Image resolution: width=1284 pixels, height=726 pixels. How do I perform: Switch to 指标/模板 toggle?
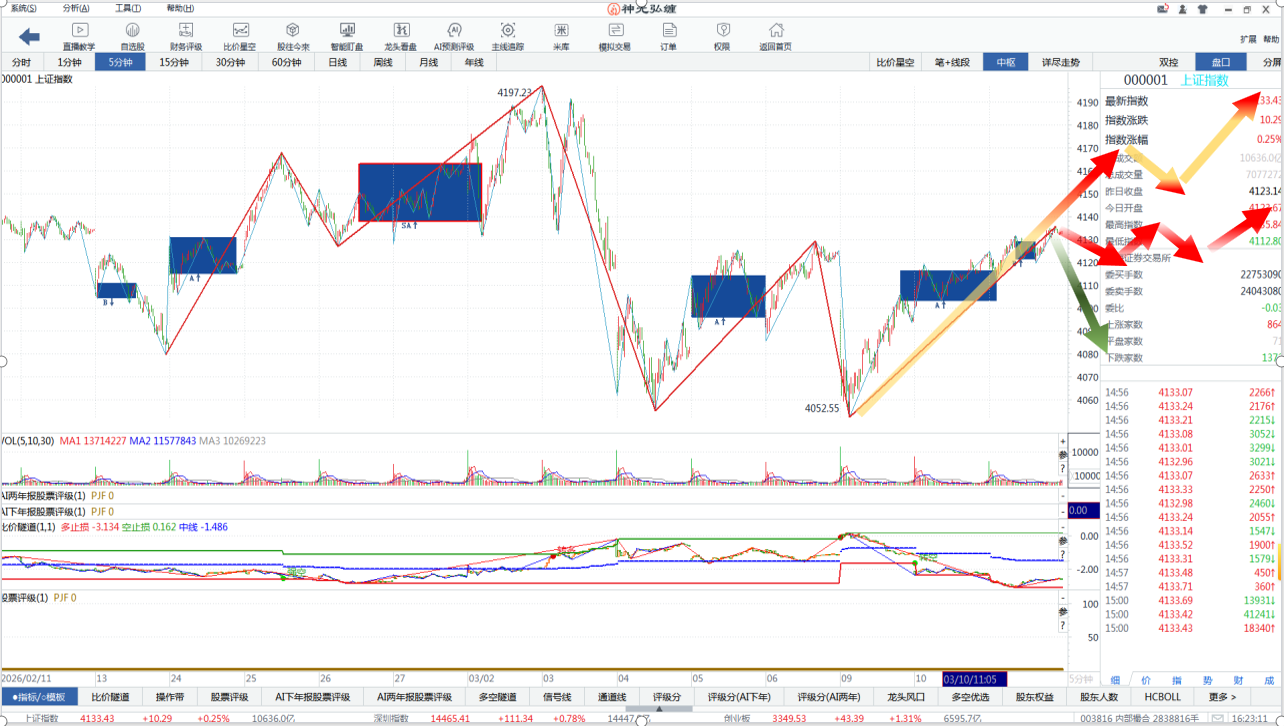pos(39,697)
